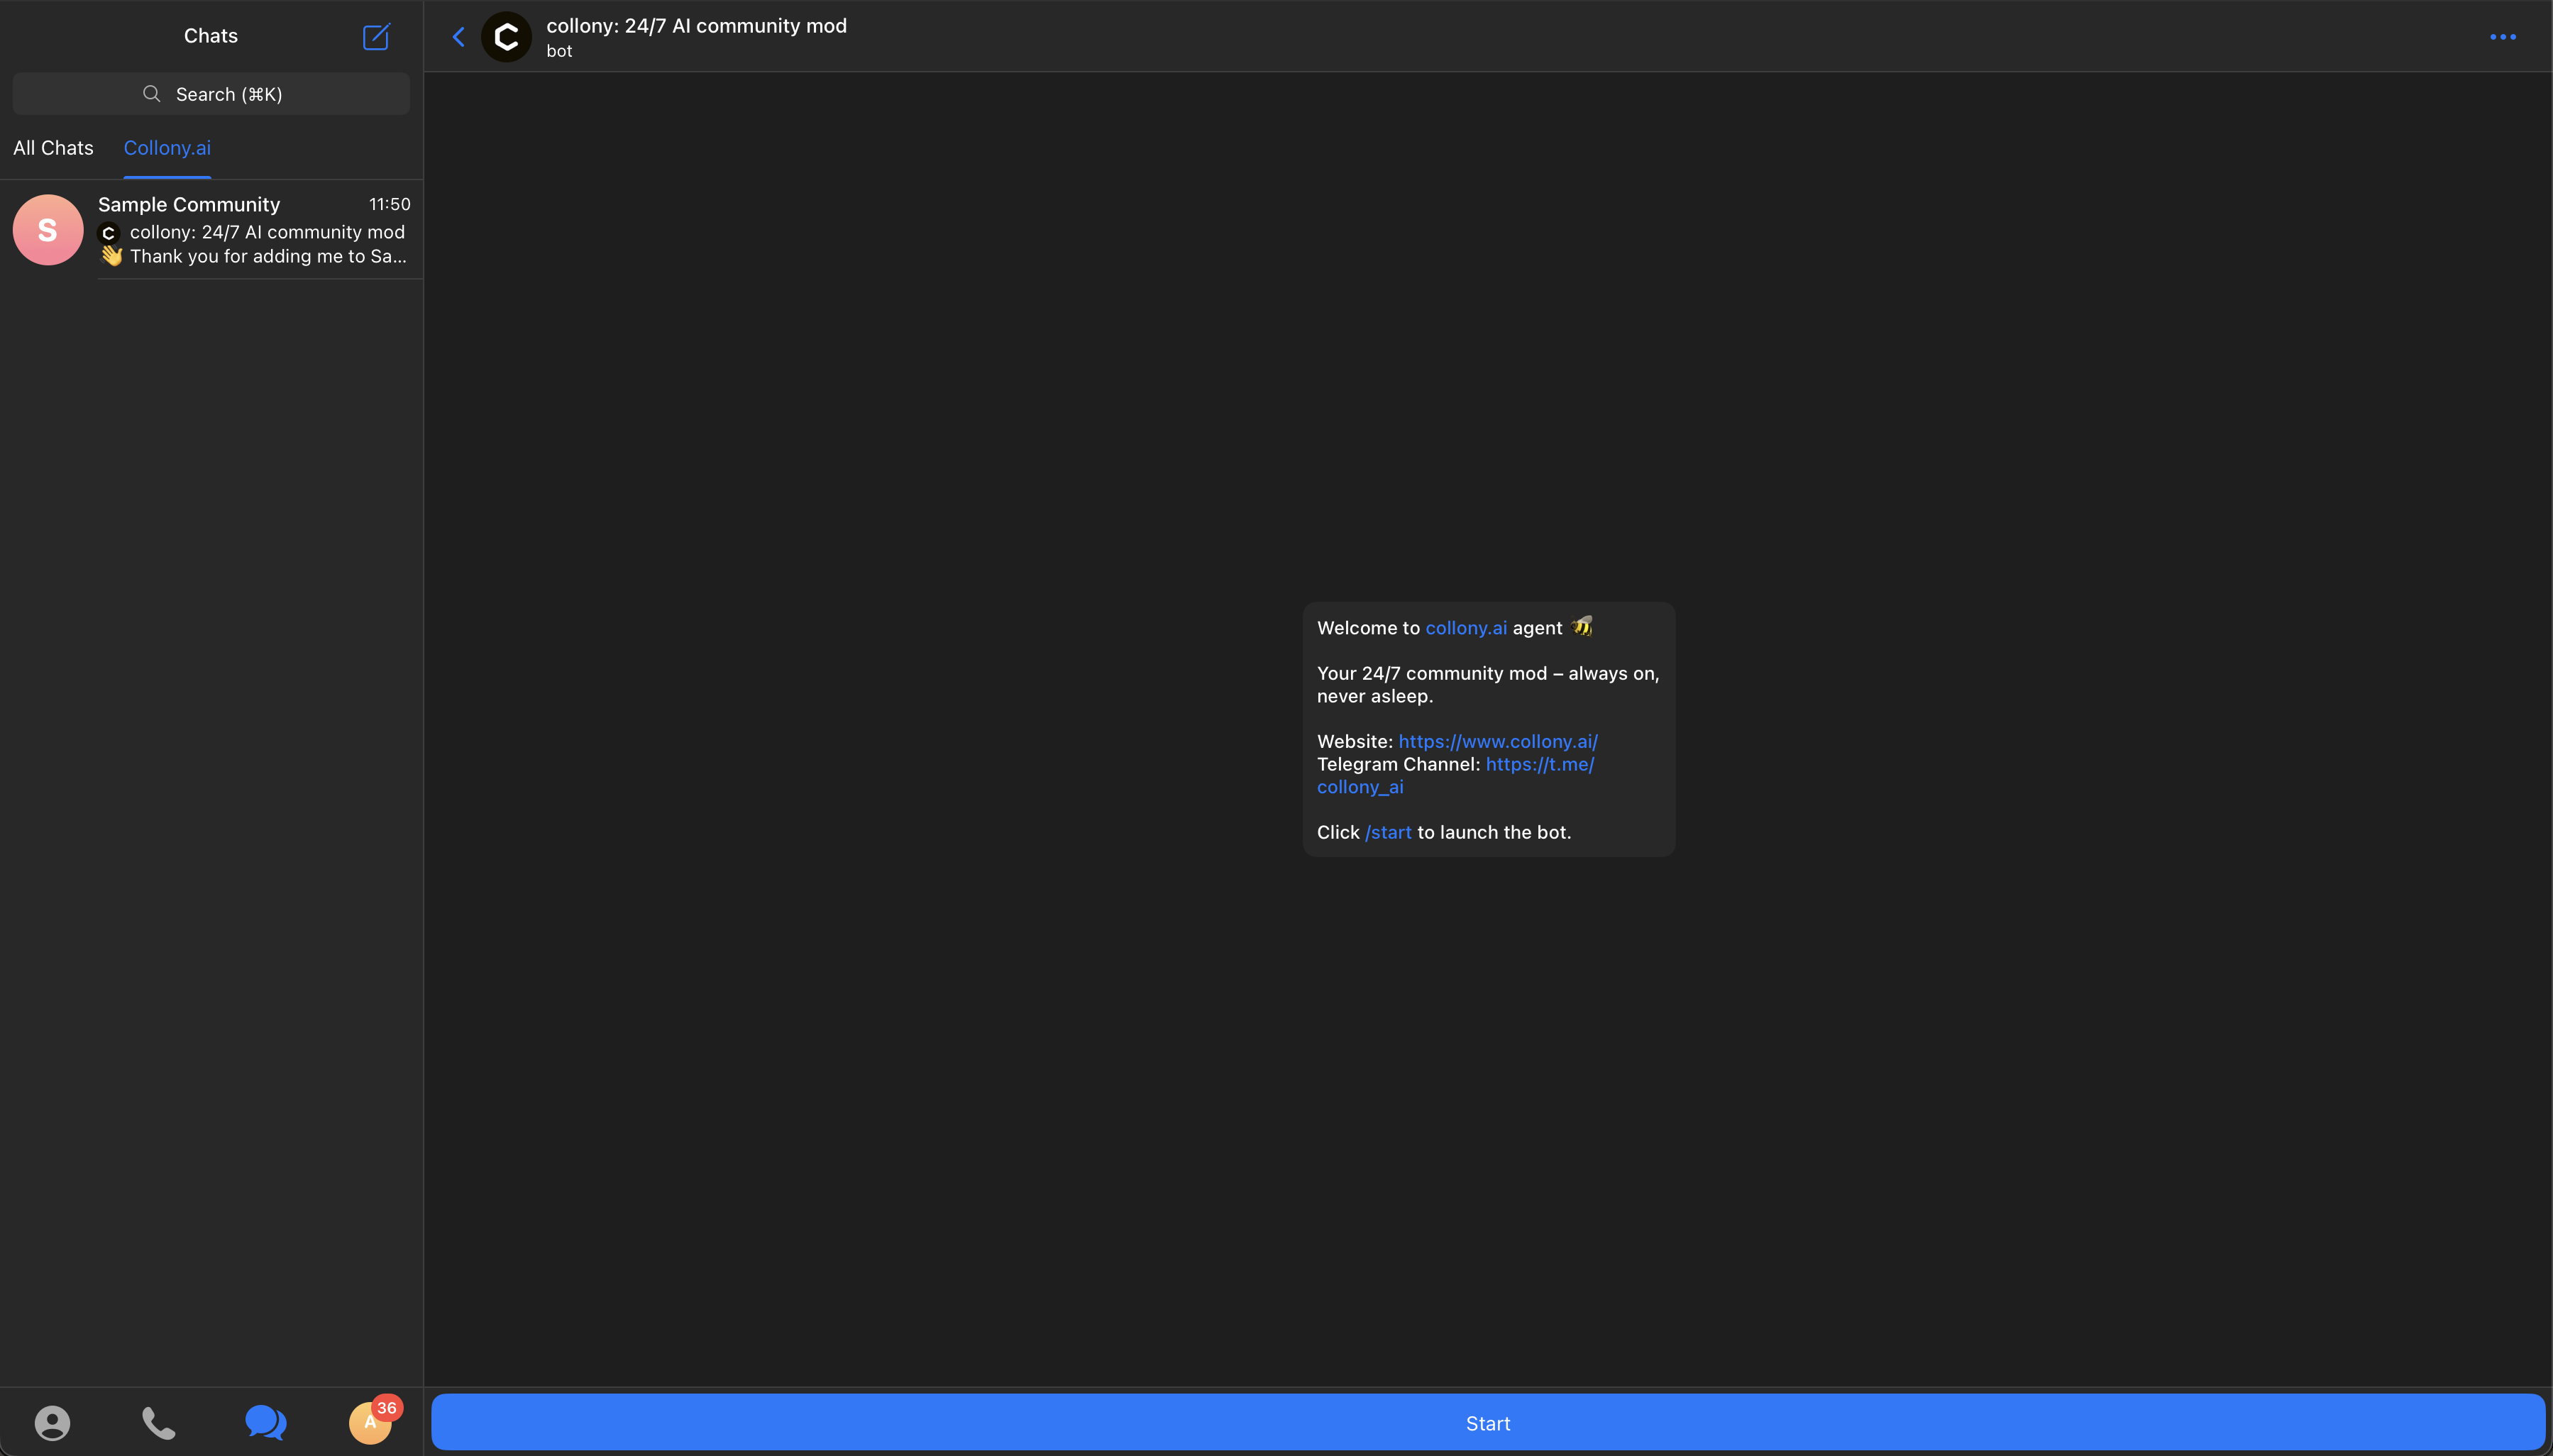Image resolution: width=2553 pixels, height=1456 pixels.
Task: Click the search magnifier icon
Action: pyautogui.click(x=152, y=94)
